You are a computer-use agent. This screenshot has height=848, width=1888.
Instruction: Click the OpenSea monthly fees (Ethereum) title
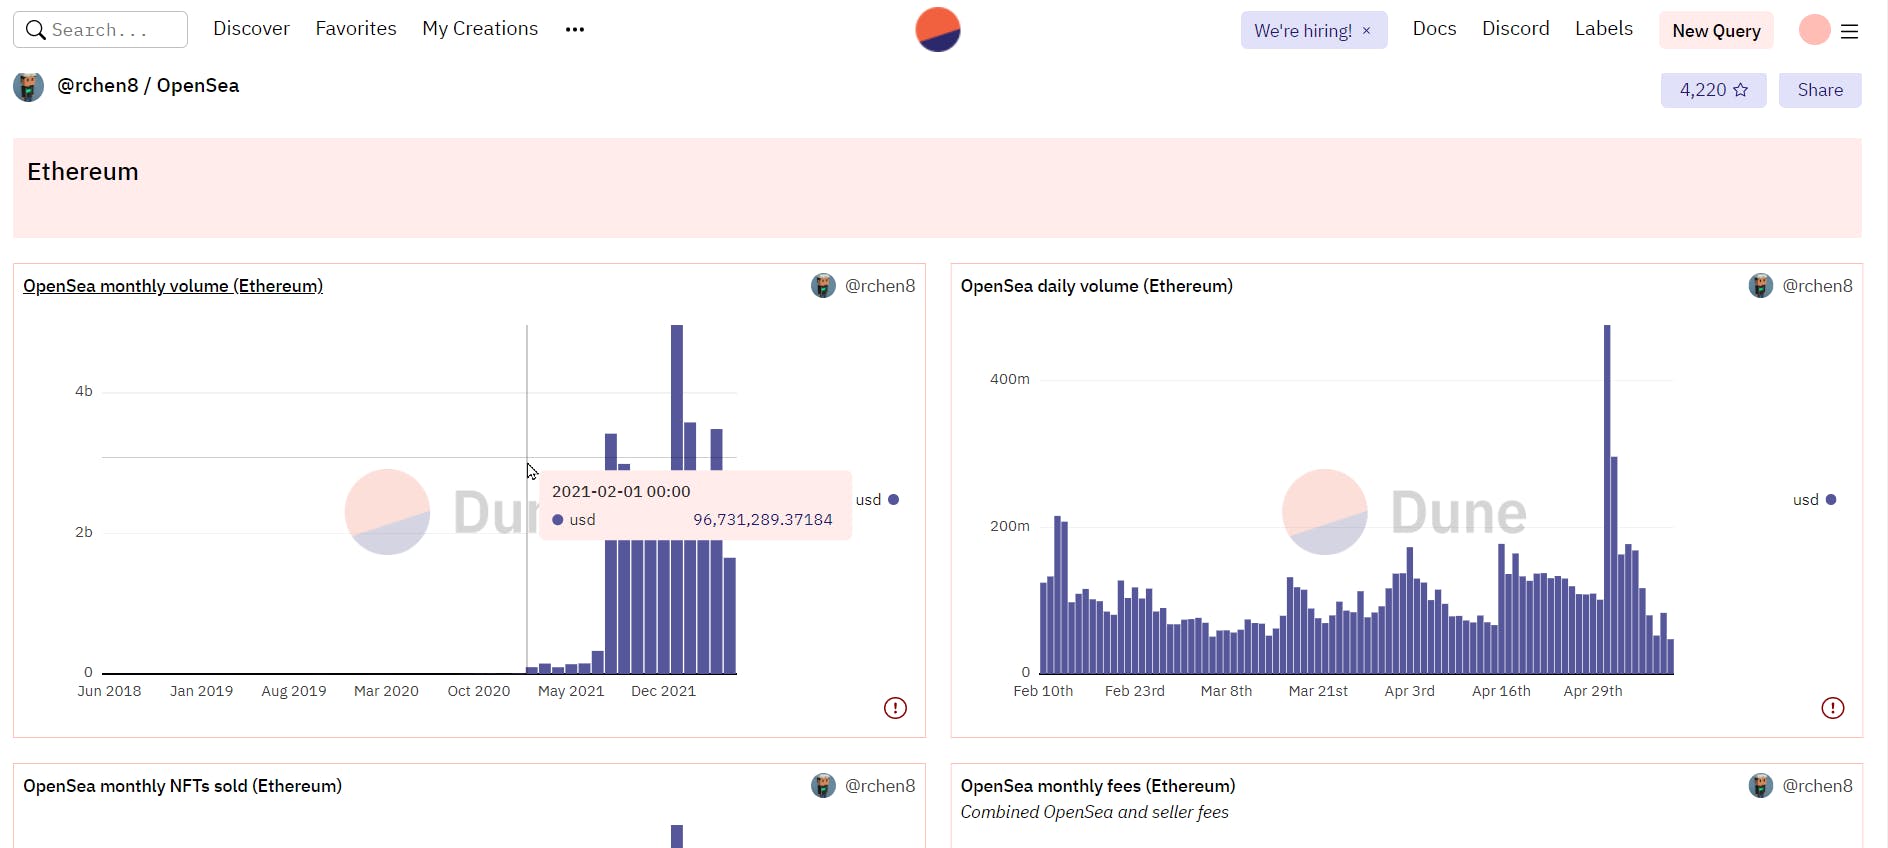click(1098, 786)
